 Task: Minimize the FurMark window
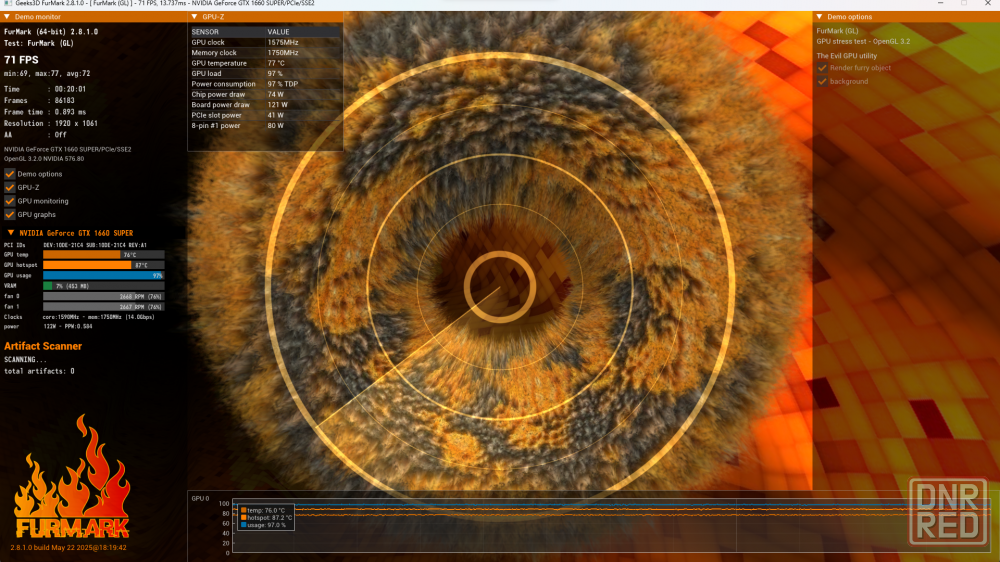940,3
